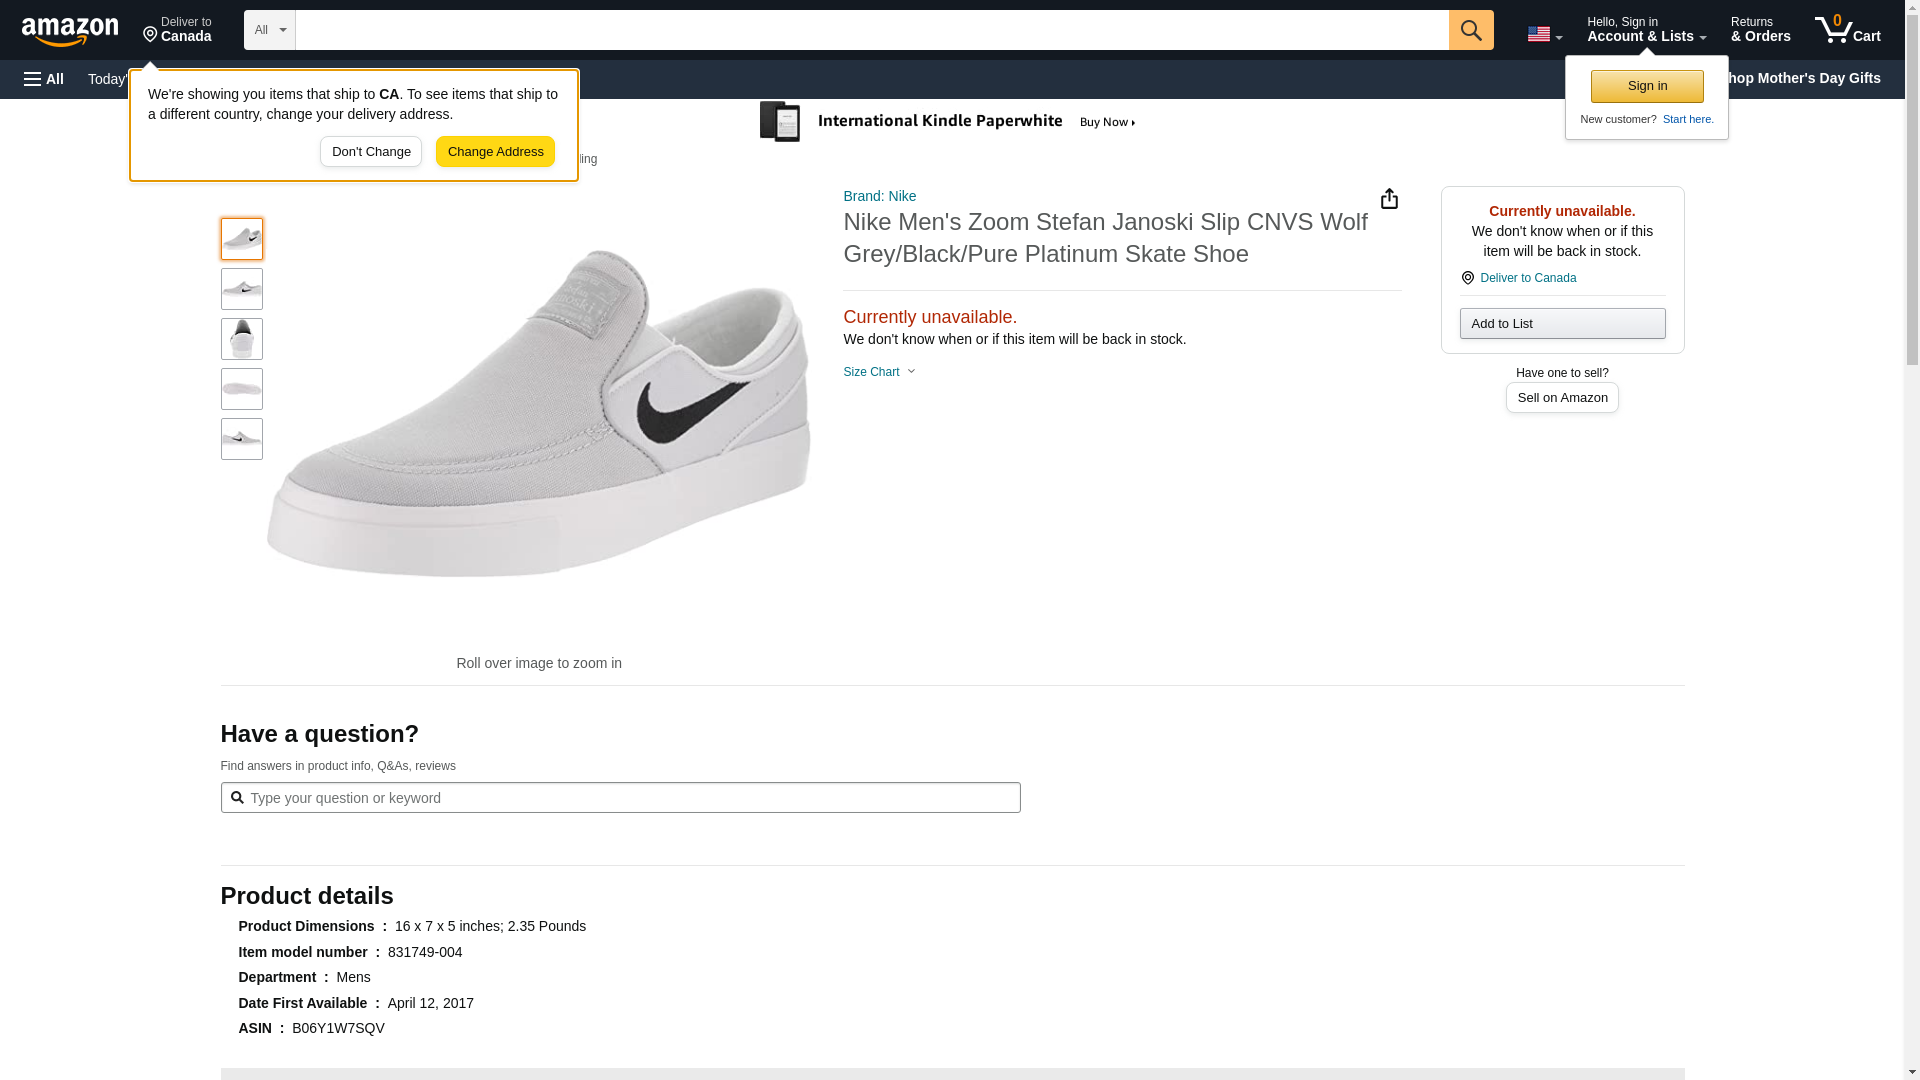Expand the All departments search dropdown
1920x1080 pixels.
269,30
